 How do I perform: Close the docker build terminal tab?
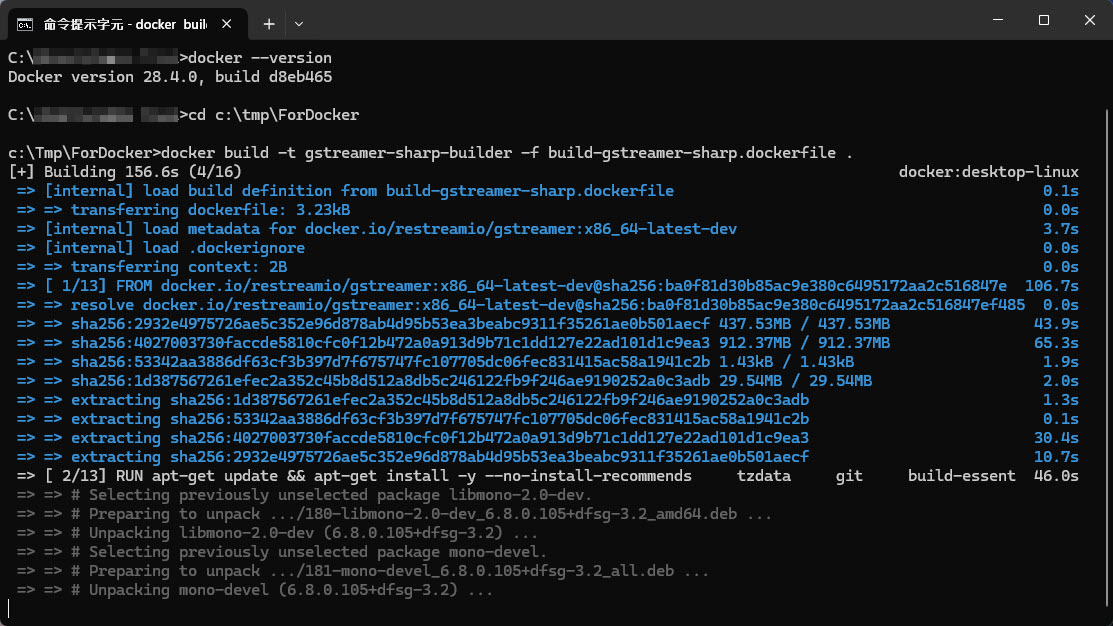228,22
